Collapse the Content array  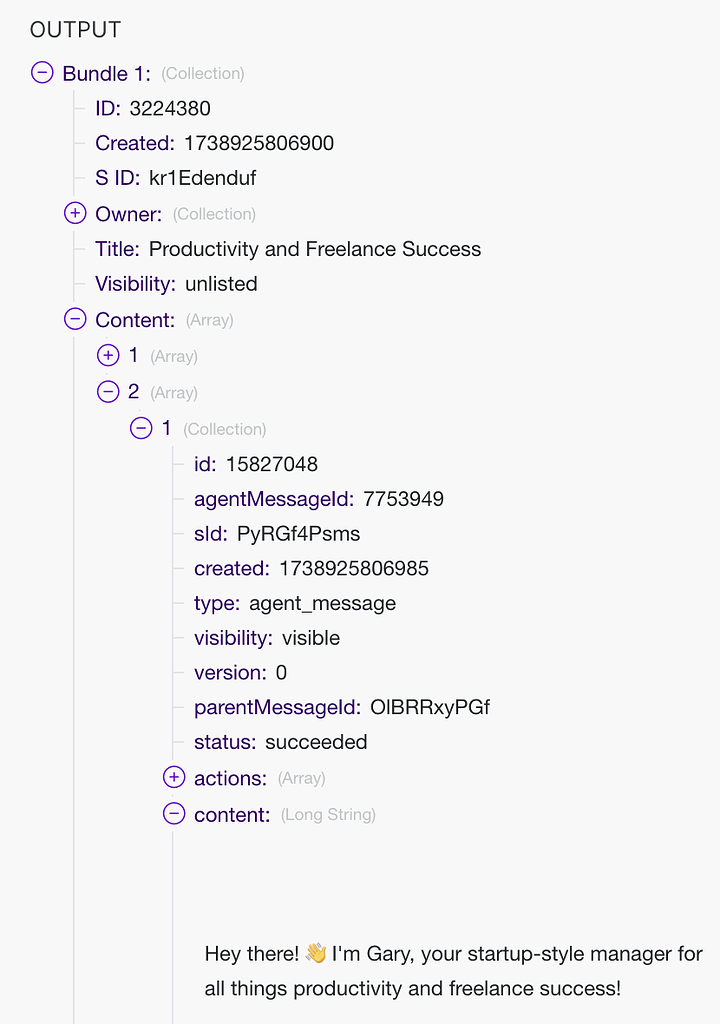(74, 318)
